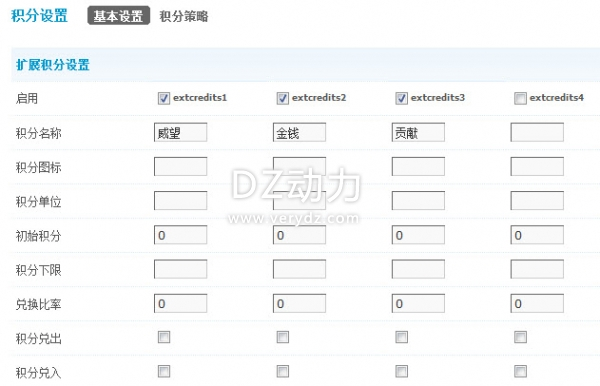Click the 启用 row label
This screenshot has height=386, width=600.
click(x=27, y=99)
